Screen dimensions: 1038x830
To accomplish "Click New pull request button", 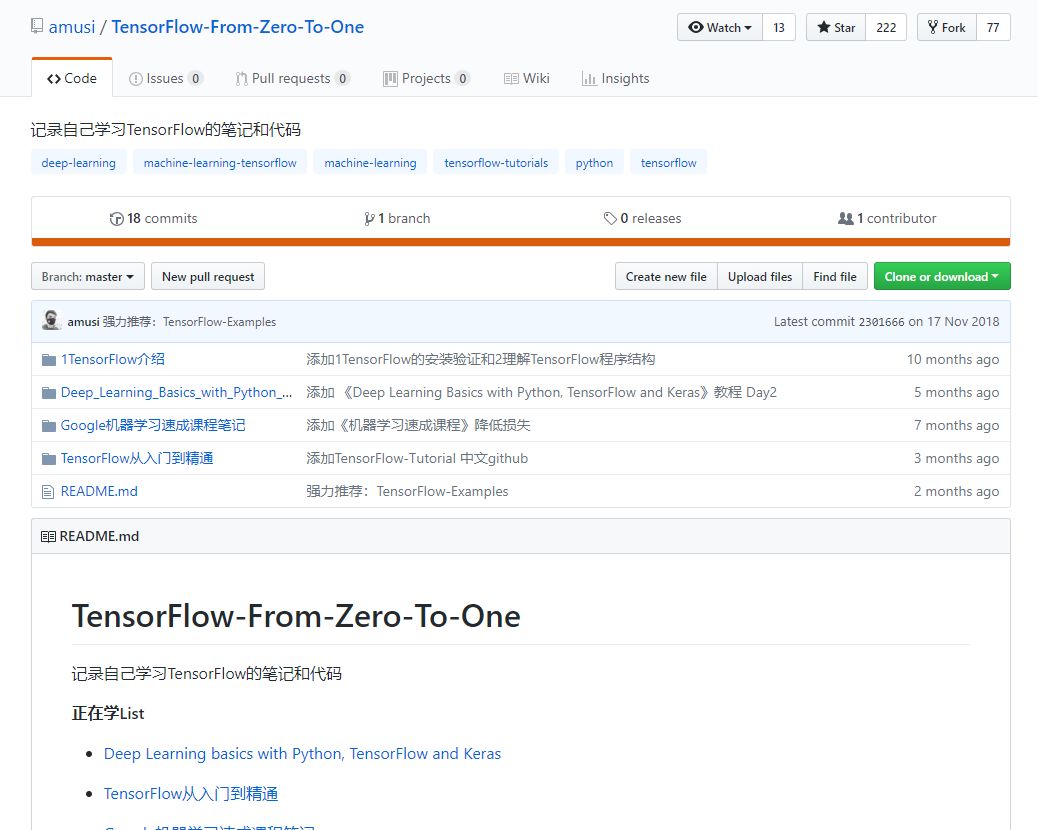I will click(x=208, y=277).
